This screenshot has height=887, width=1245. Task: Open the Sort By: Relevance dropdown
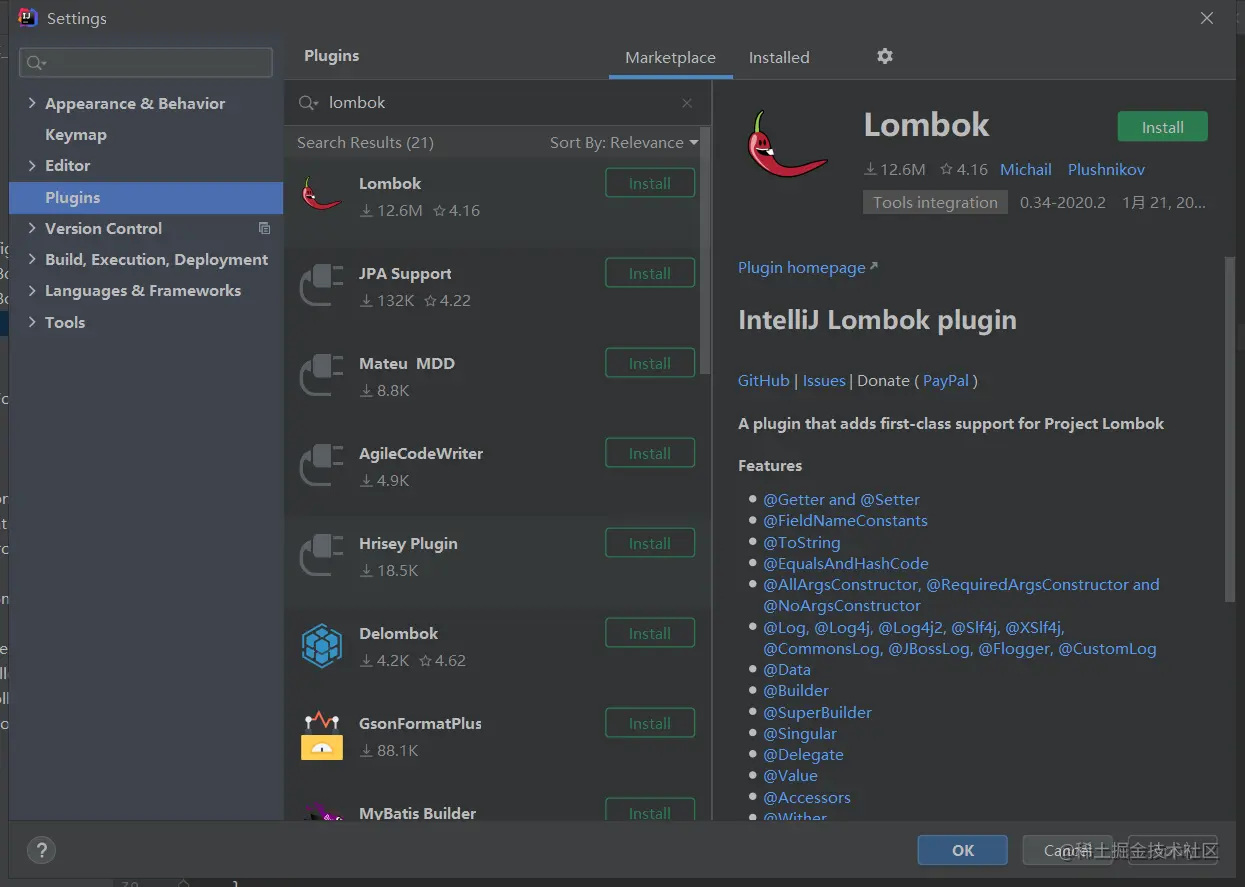[x=624, y=143]
